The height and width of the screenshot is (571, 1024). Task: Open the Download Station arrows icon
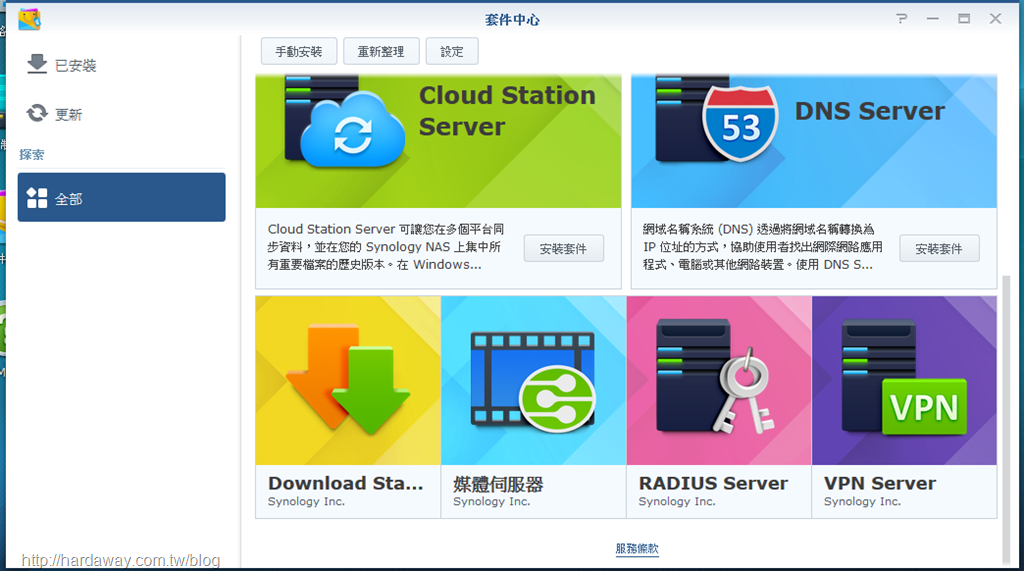[348, 380]
